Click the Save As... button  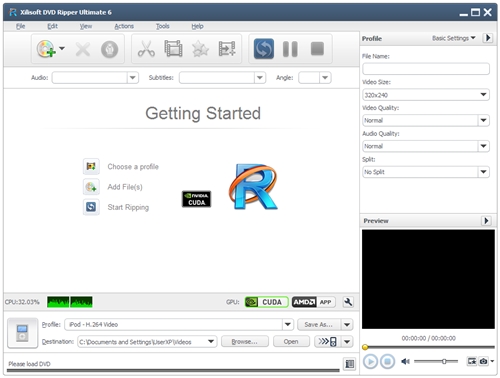coord(318,324)
